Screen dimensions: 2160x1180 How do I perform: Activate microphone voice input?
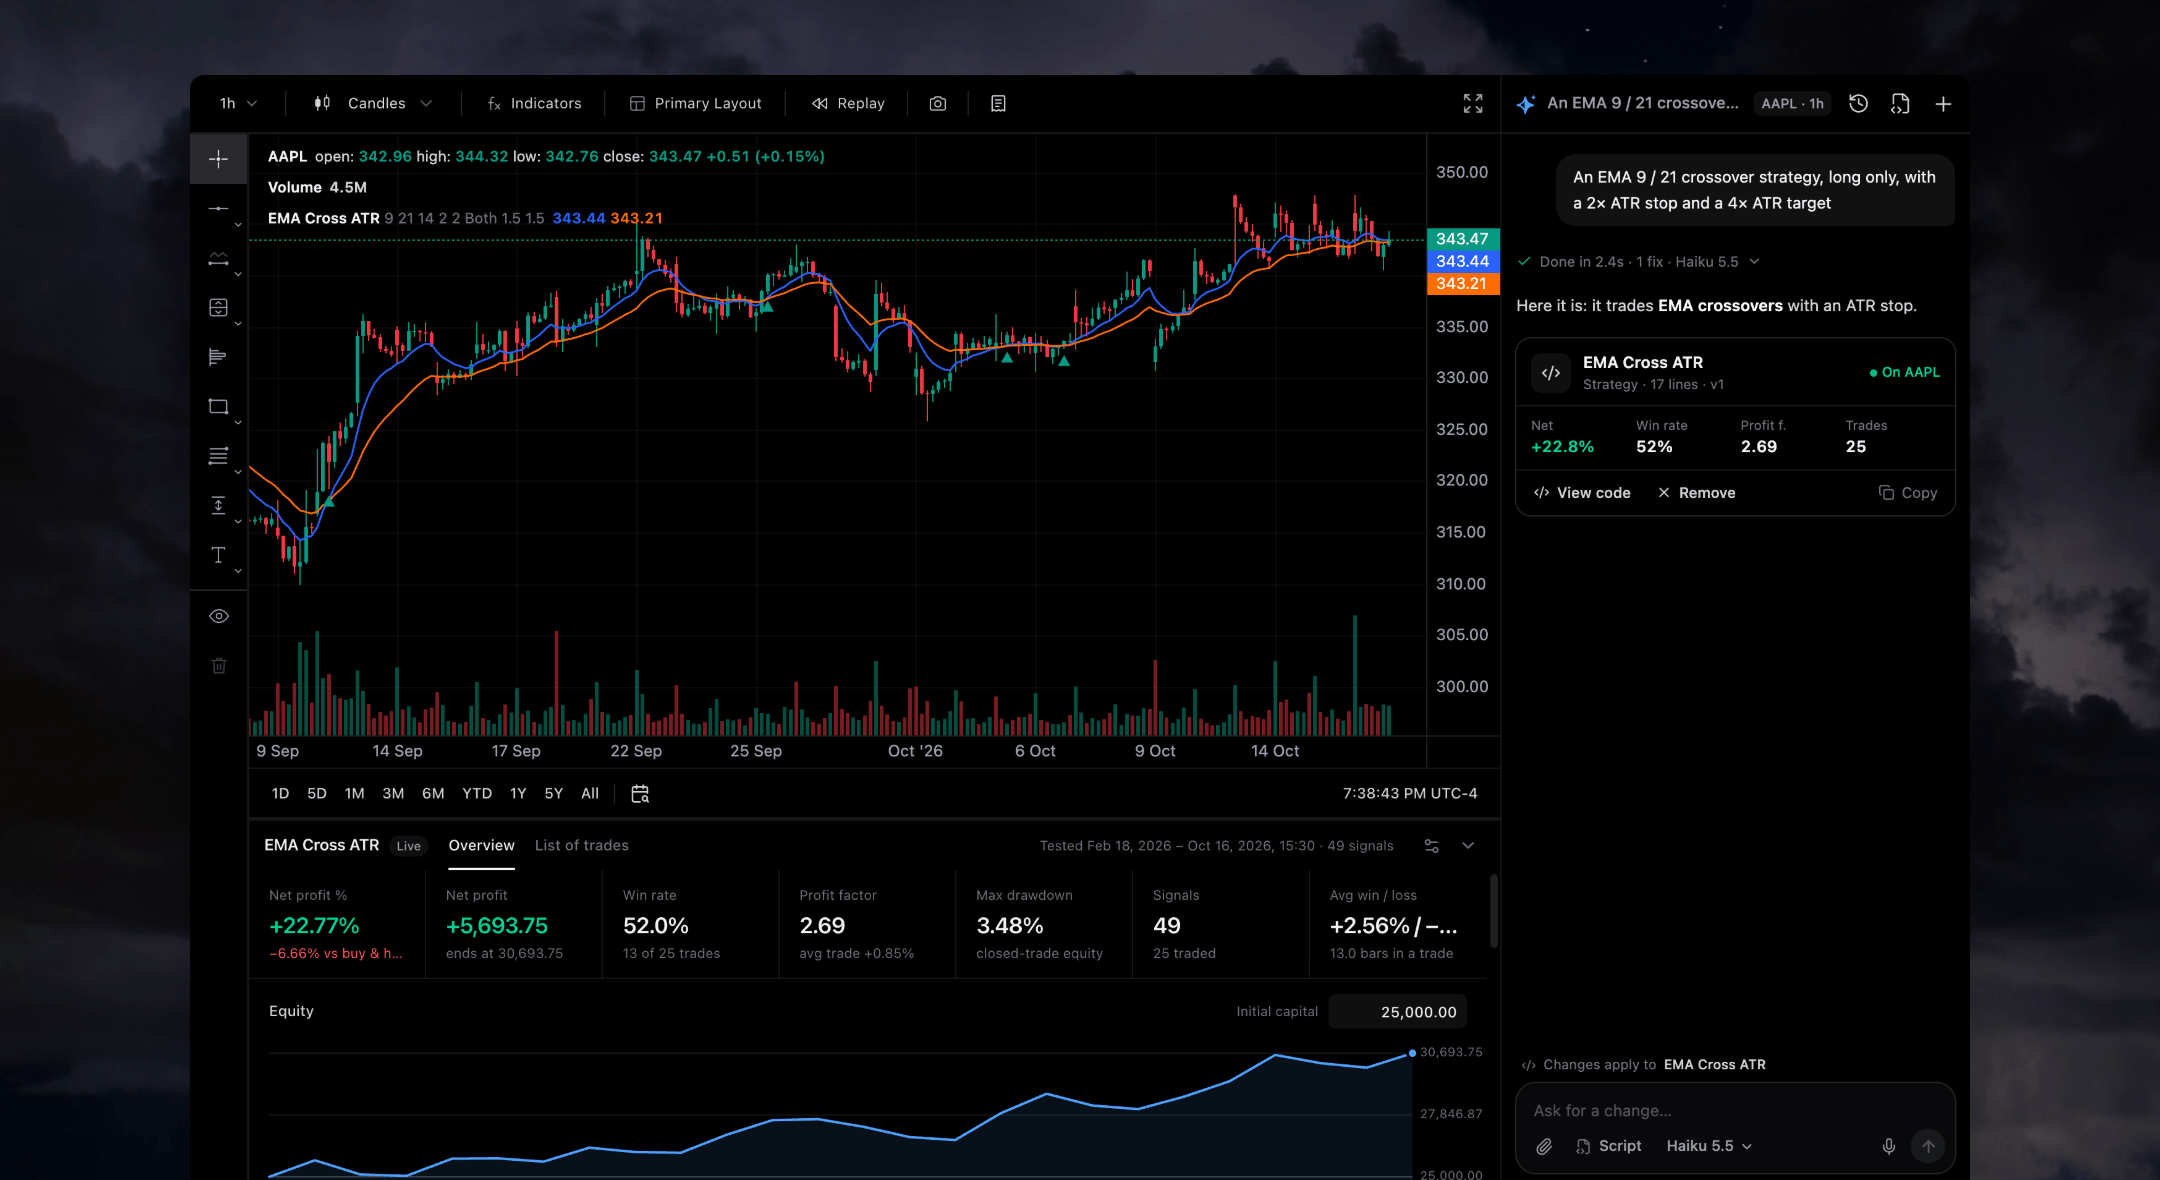click(1888, 1146)
